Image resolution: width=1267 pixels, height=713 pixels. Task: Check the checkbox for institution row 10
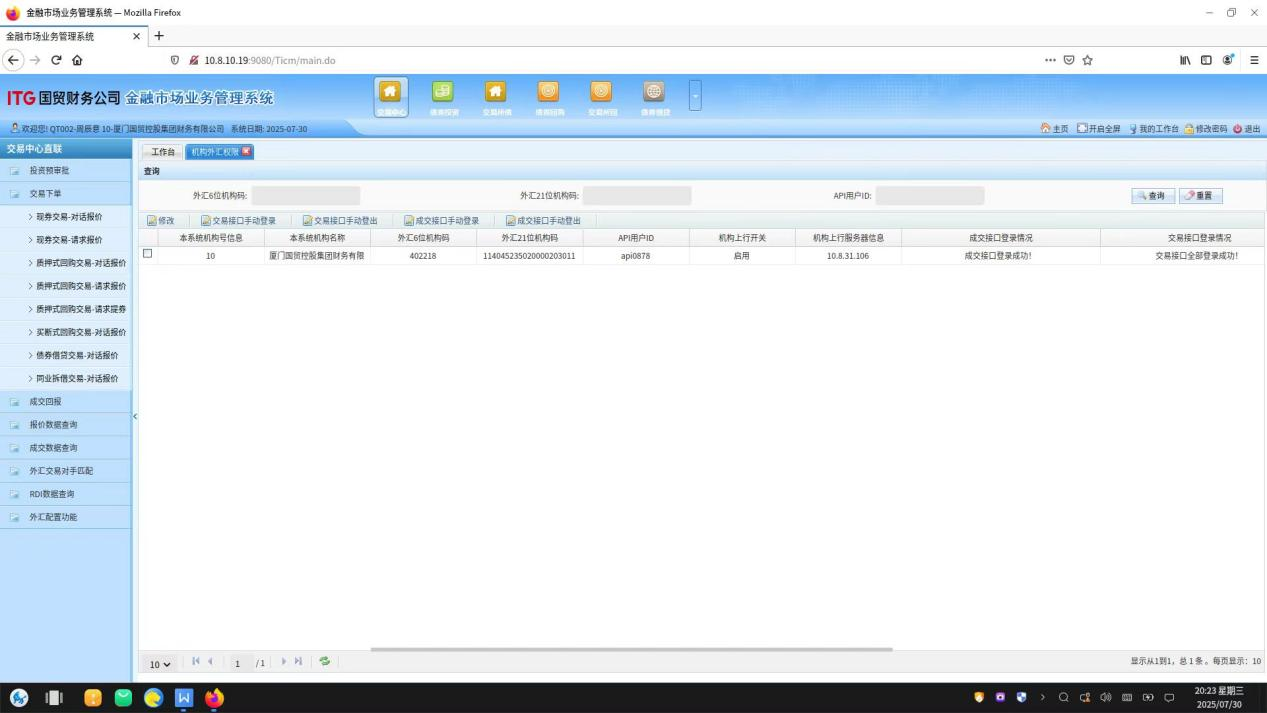click(x=148, y=254)
